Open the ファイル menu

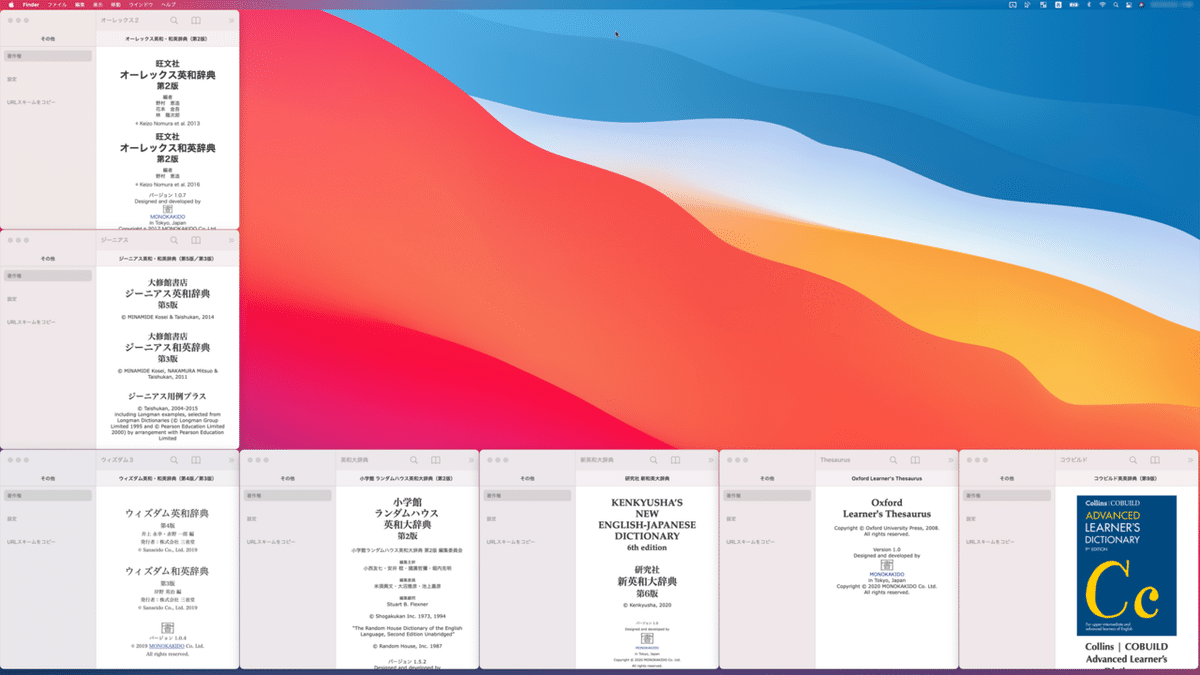[57, 5]
